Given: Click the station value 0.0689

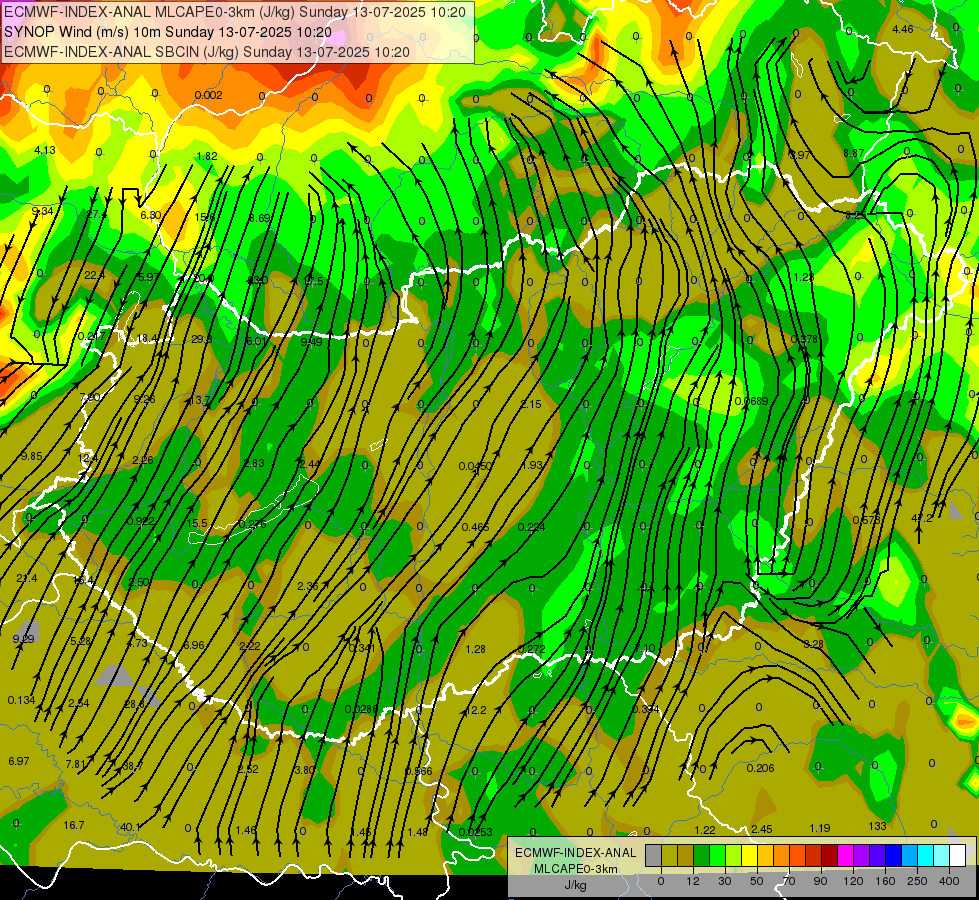Looking at the screenshot, I should click(x=752, y=401).
